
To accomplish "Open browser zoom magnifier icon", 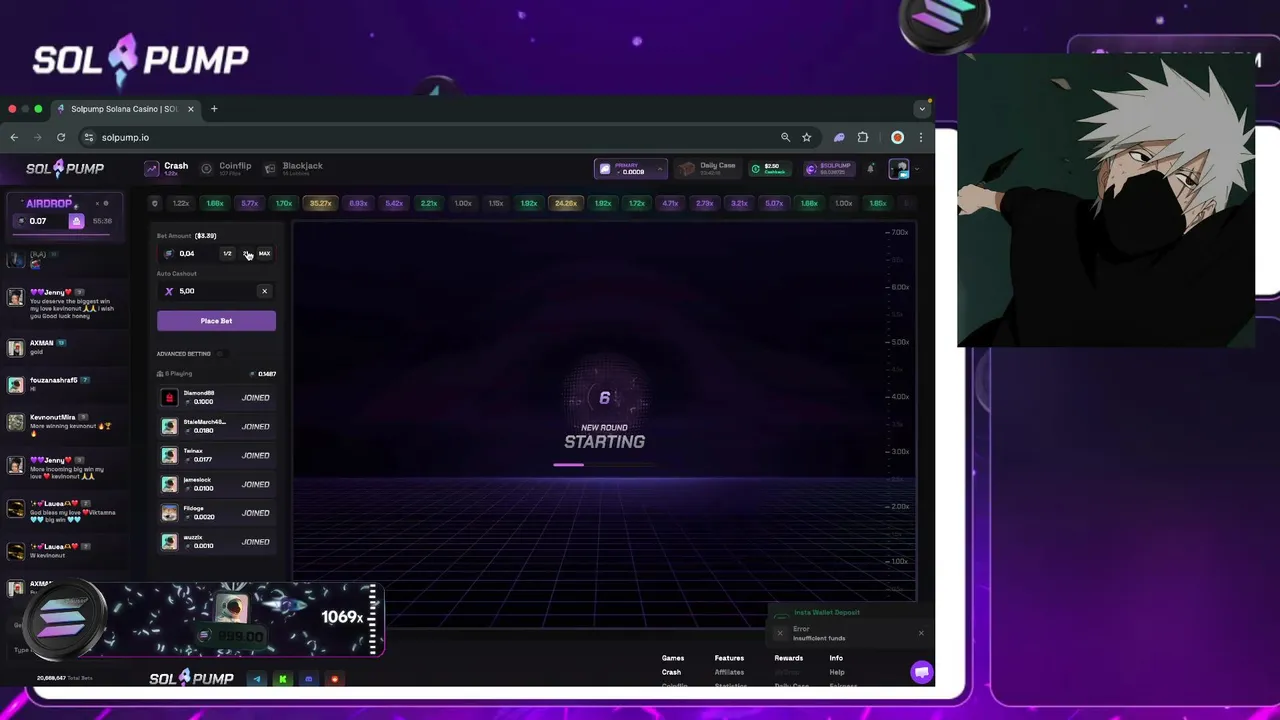I will point(785,137).
